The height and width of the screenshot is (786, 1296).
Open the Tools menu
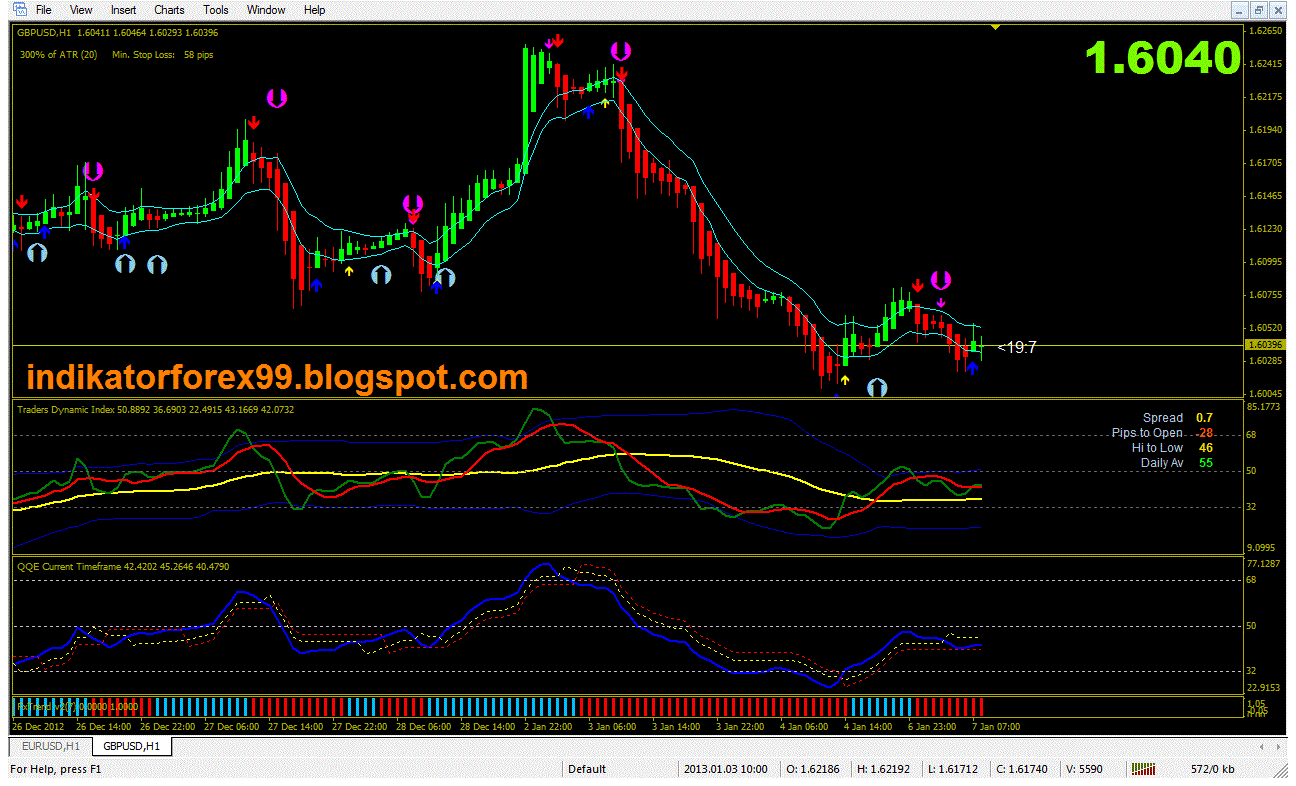216,10
